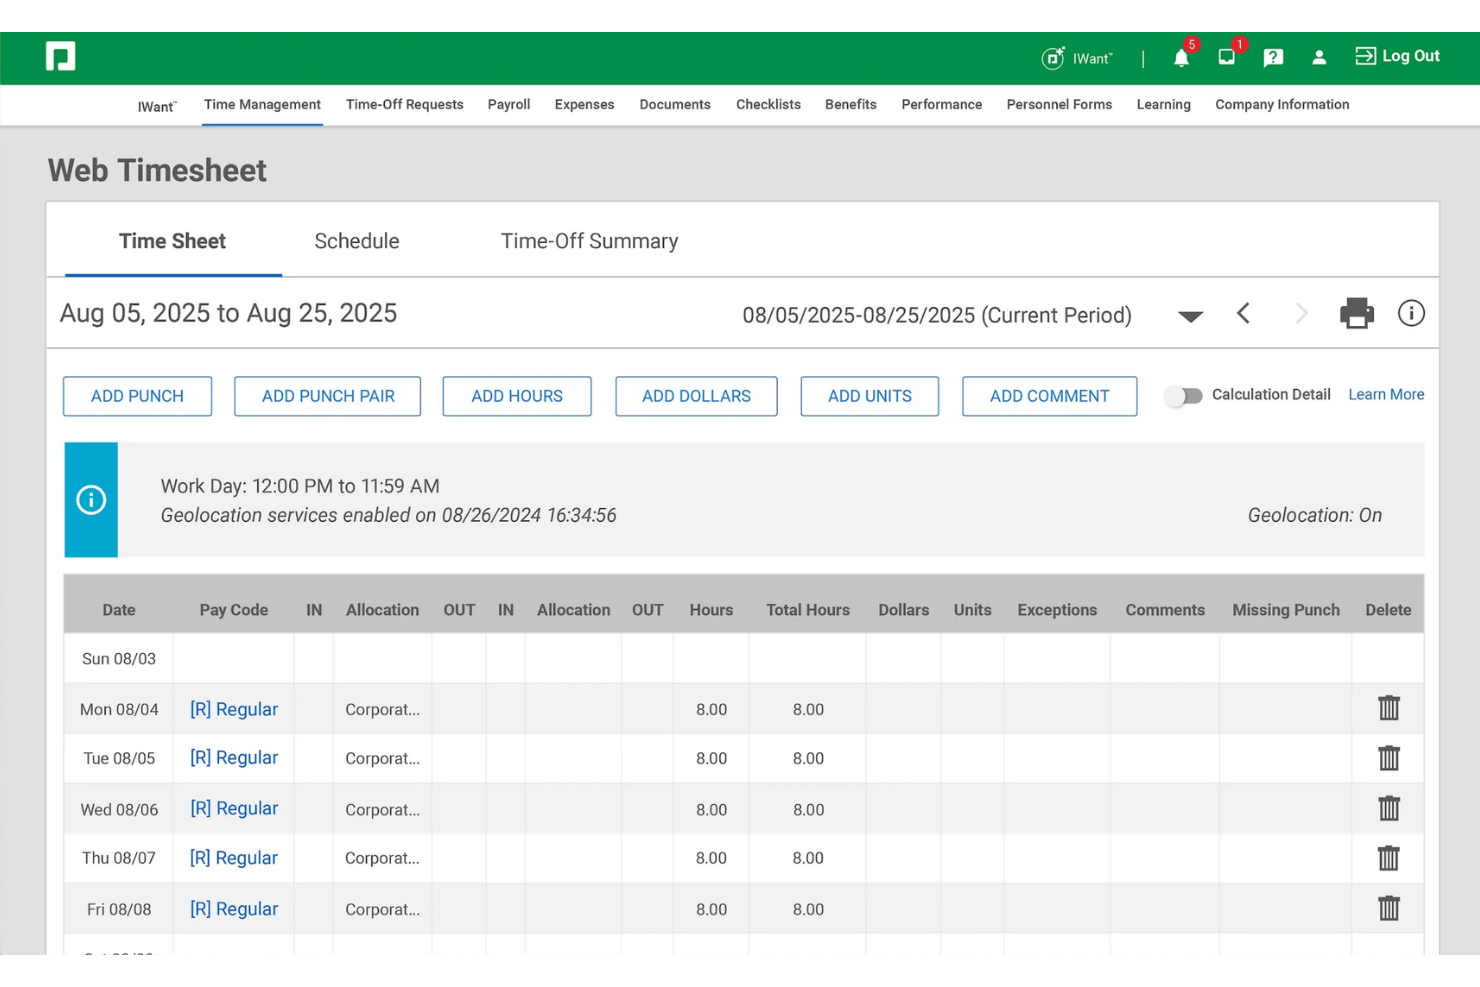Toggle the Calculation Detail switch
This screenshot has width=1480, height=987.
1184,396
